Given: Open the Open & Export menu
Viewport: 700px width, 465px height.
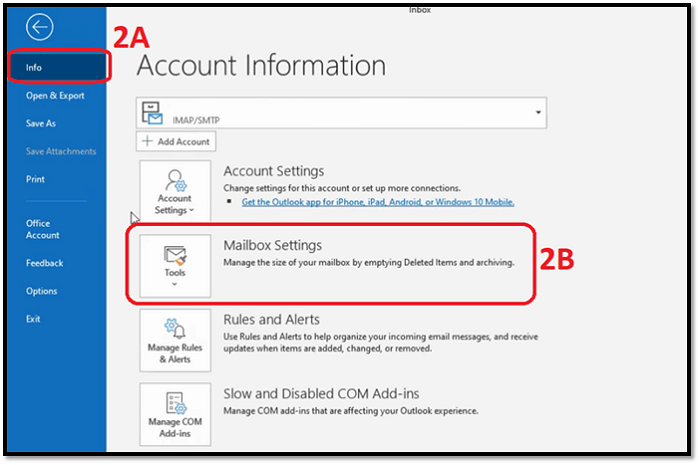Looking at the screenshot, I should click(55, 95).
